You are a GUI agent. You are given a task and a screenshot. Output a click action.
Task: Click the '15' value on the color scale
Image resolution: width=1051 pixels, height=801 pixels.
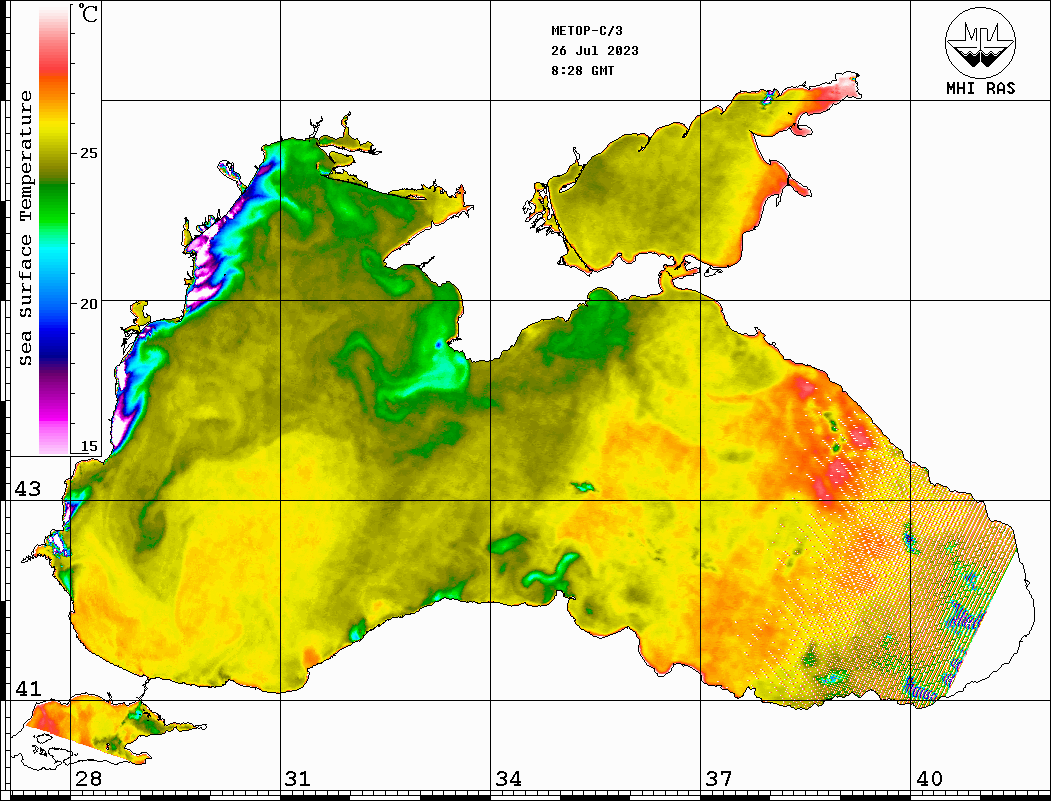pyautogui.click(x=88, y=446)
